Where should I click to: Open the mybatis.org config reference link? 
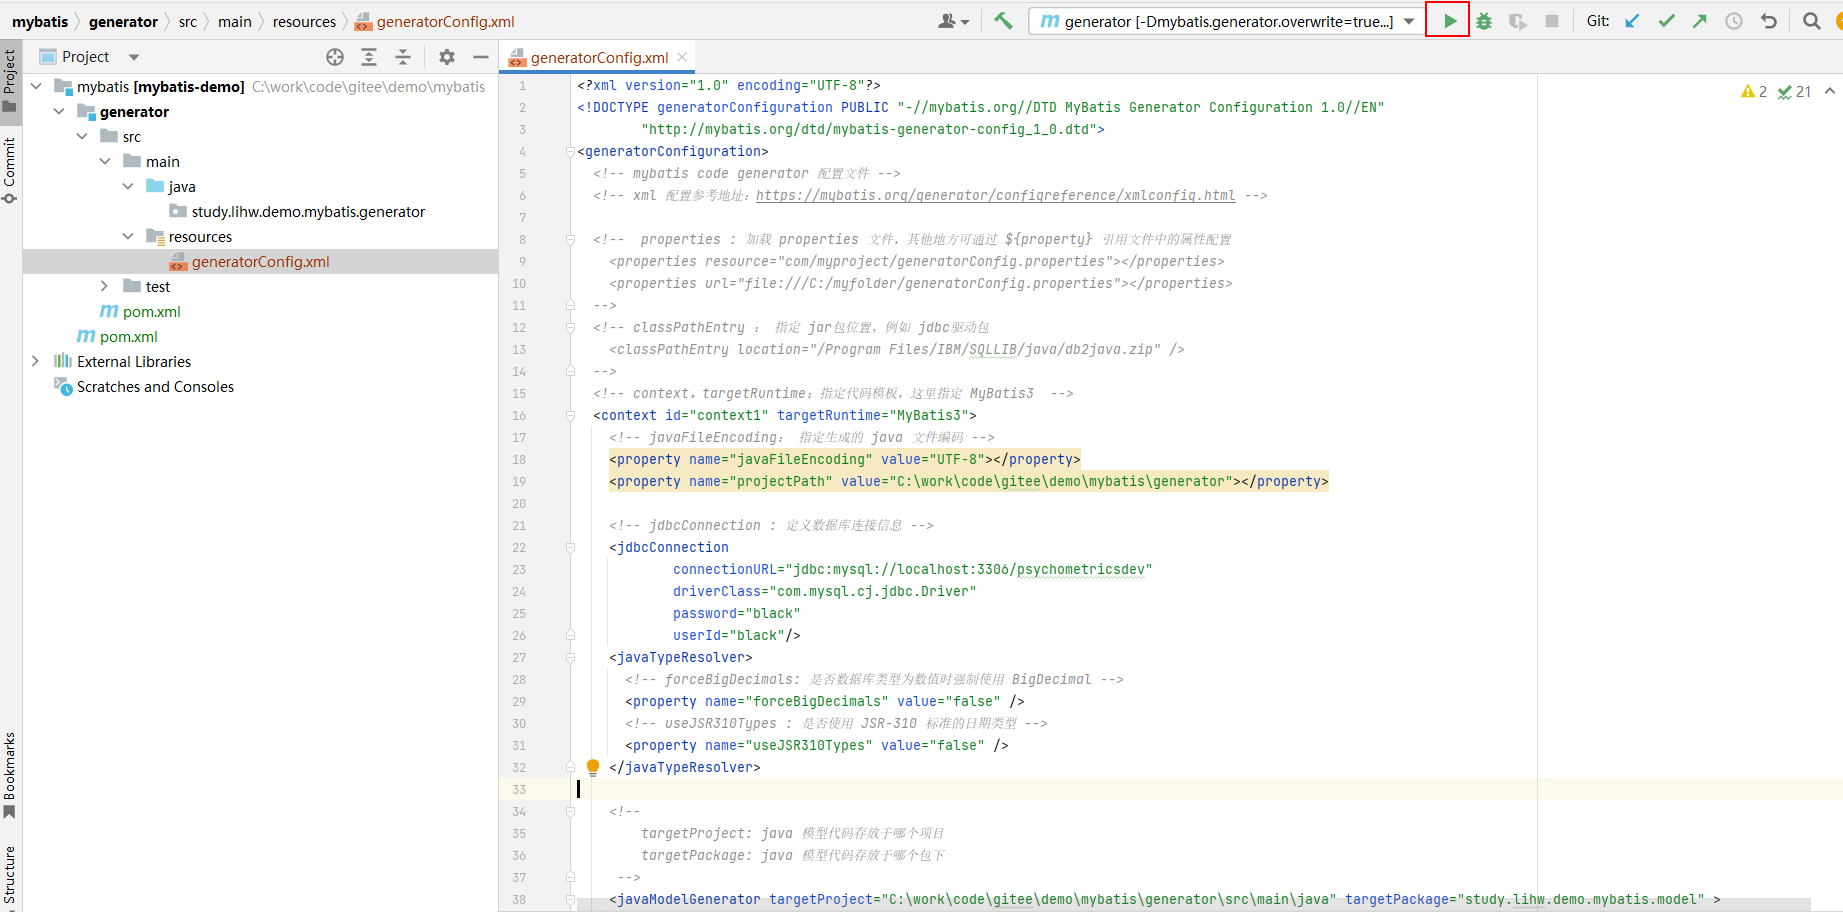click(995, 196)
